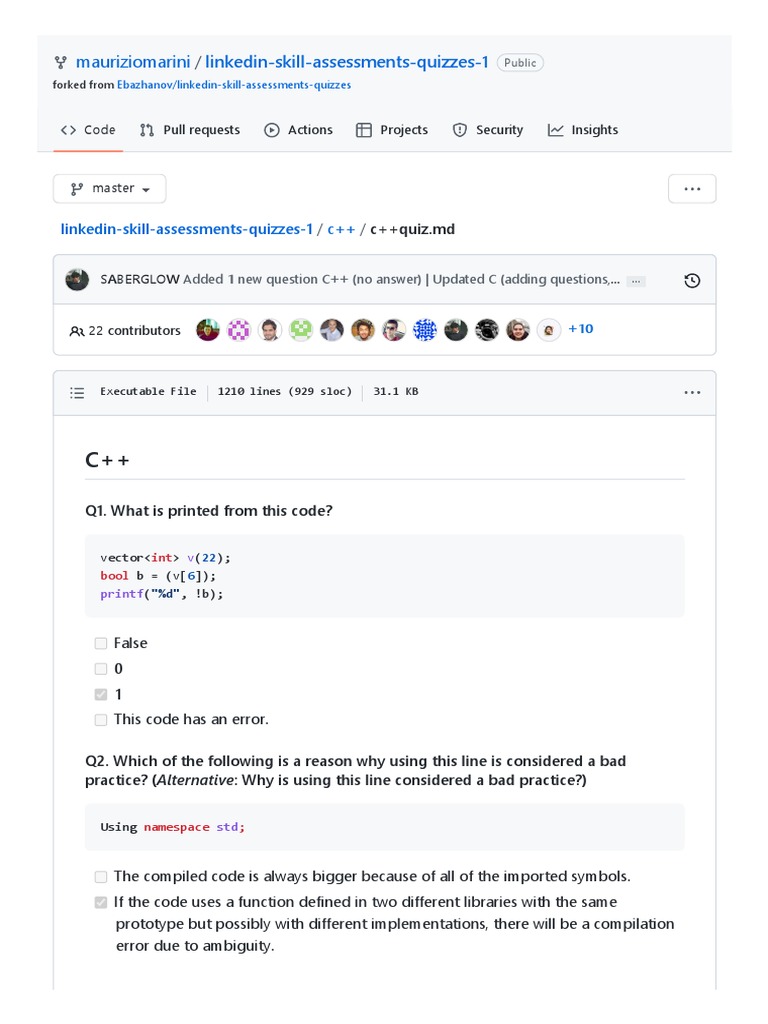Image resolution: width=768 pixels, height=1024 pixels.
Task: Check 'This code has an error' option
Action: pyautogui.click(x=101, y=719)
